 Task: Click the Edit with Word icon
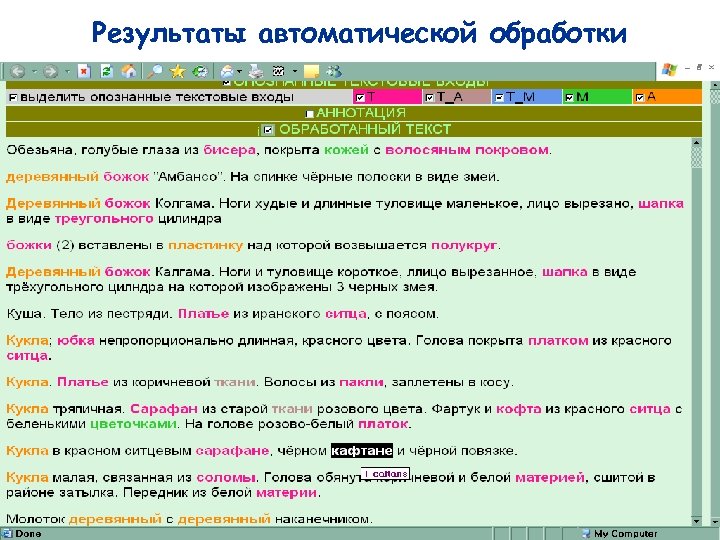point(279,72)
